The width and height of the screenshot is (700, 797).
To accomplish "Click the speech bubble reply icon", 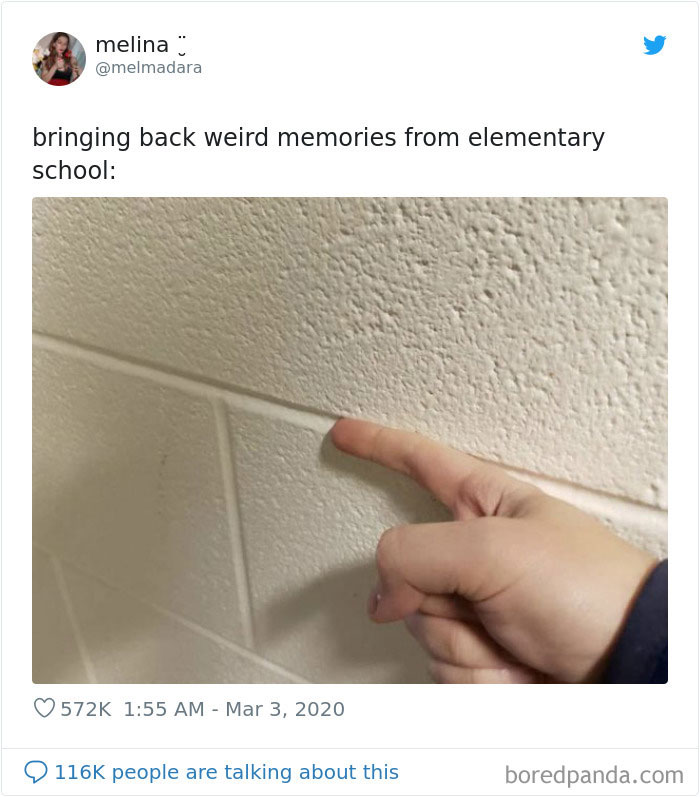I will (x=36, y=772).
